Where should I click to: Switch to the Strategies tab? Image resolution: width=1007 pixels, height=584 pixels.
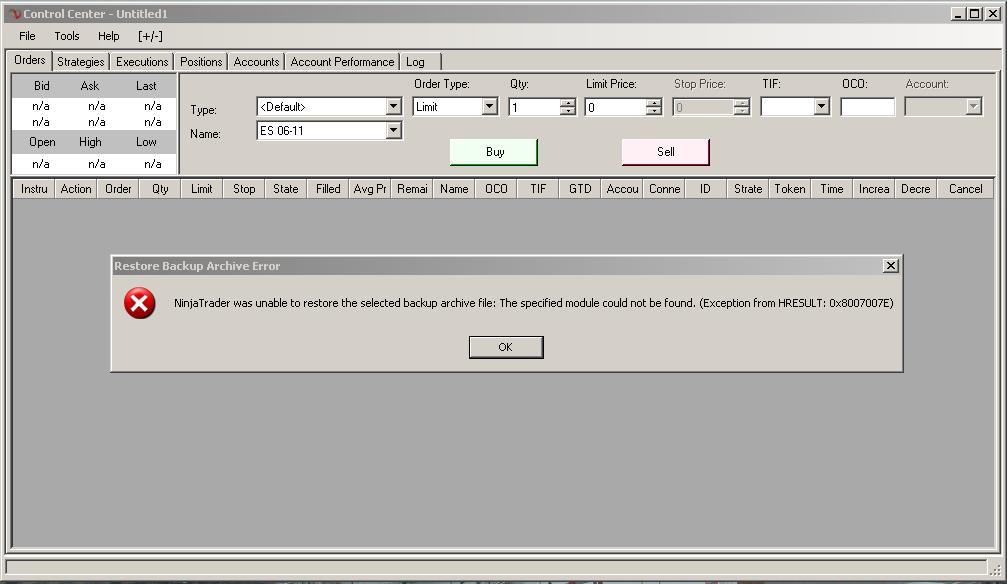point(80,62)
